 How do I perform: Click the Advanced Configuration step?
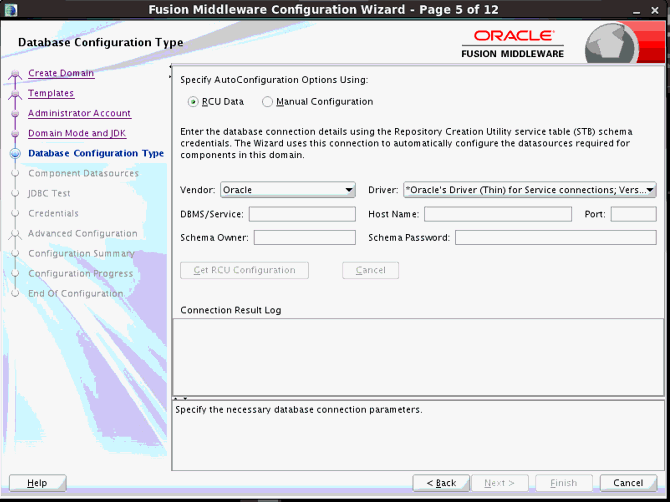(83, 234)
